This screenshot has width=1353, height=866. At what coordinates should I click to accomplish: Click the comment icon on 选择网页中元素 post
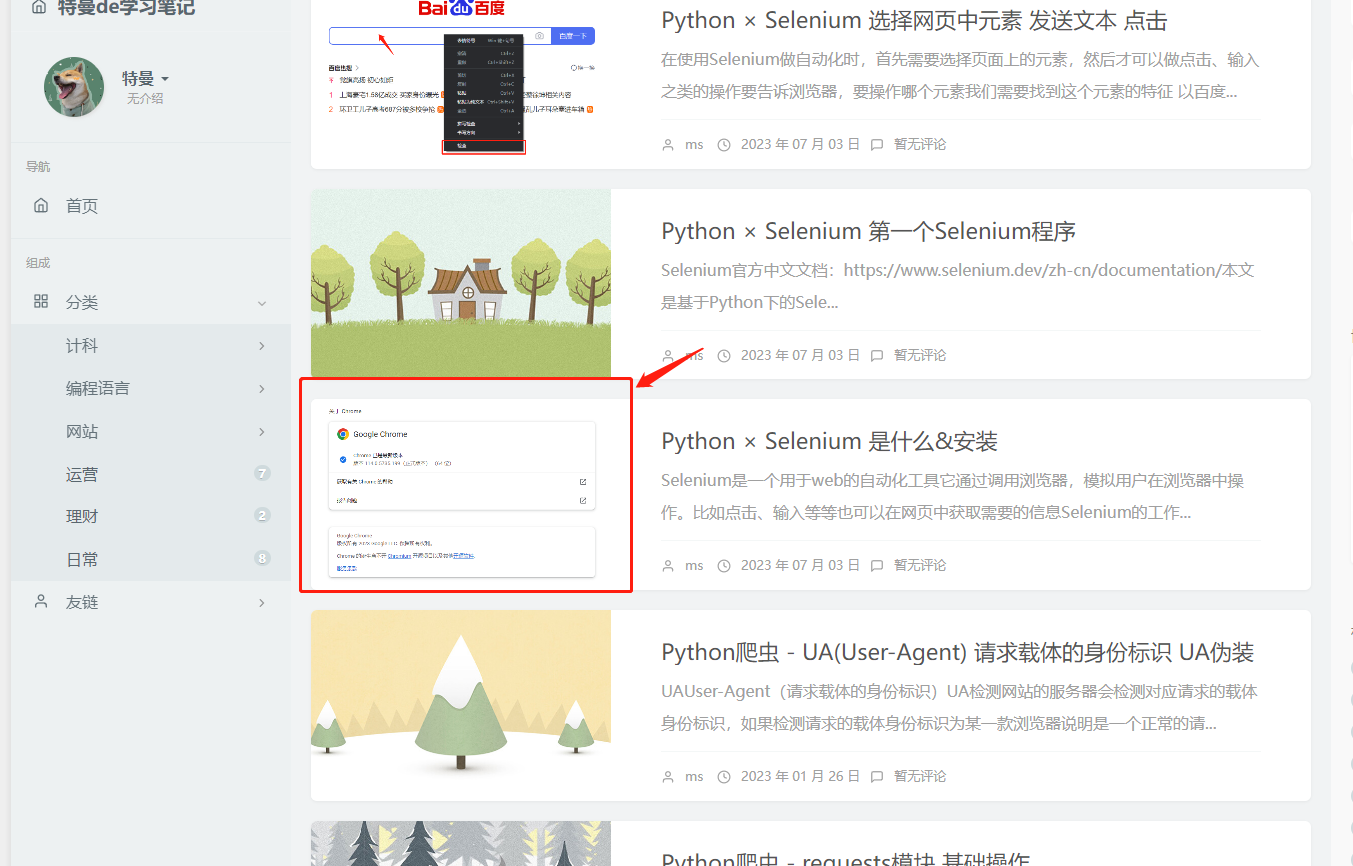click(877, 144)
